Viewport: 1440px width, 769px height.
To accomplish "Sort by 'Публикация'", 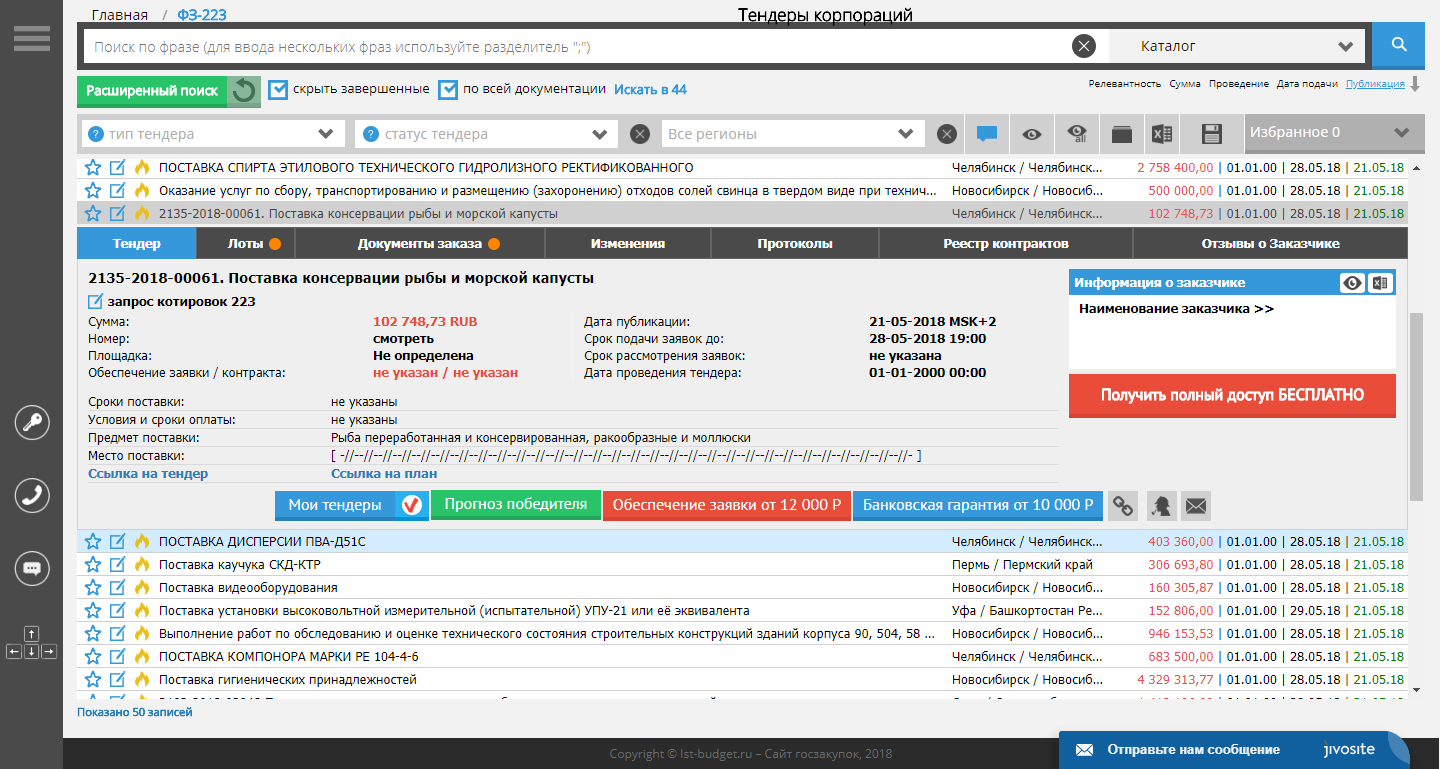I will click(1375, 84).
